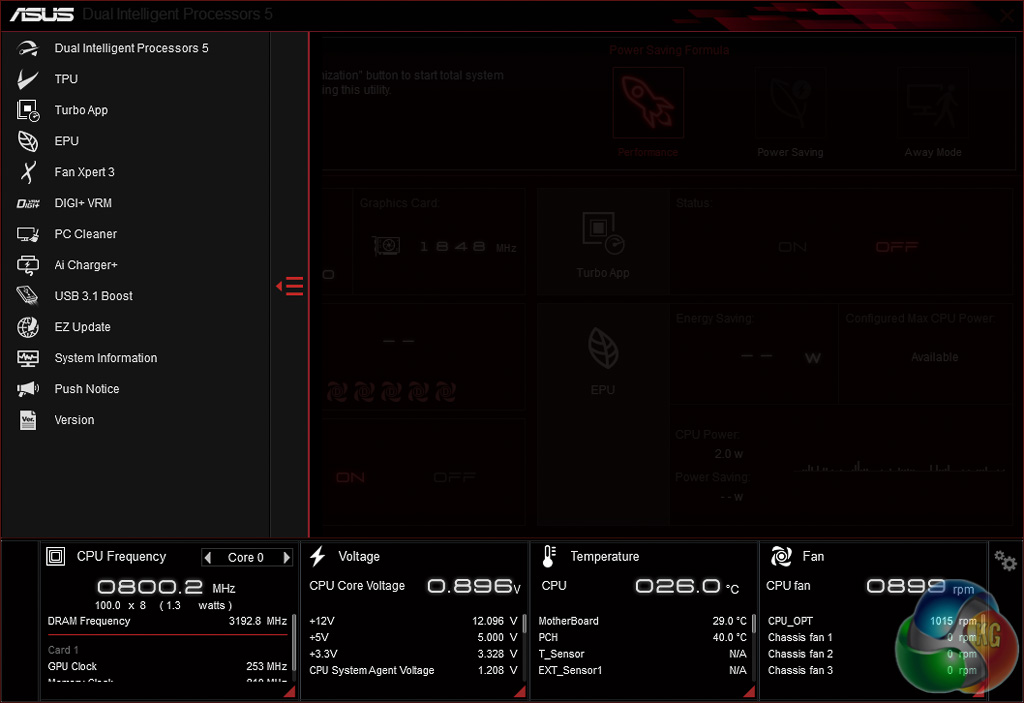Select the Version document icon
Viewport: 1024px width, 703px height.
coord(27,420)
